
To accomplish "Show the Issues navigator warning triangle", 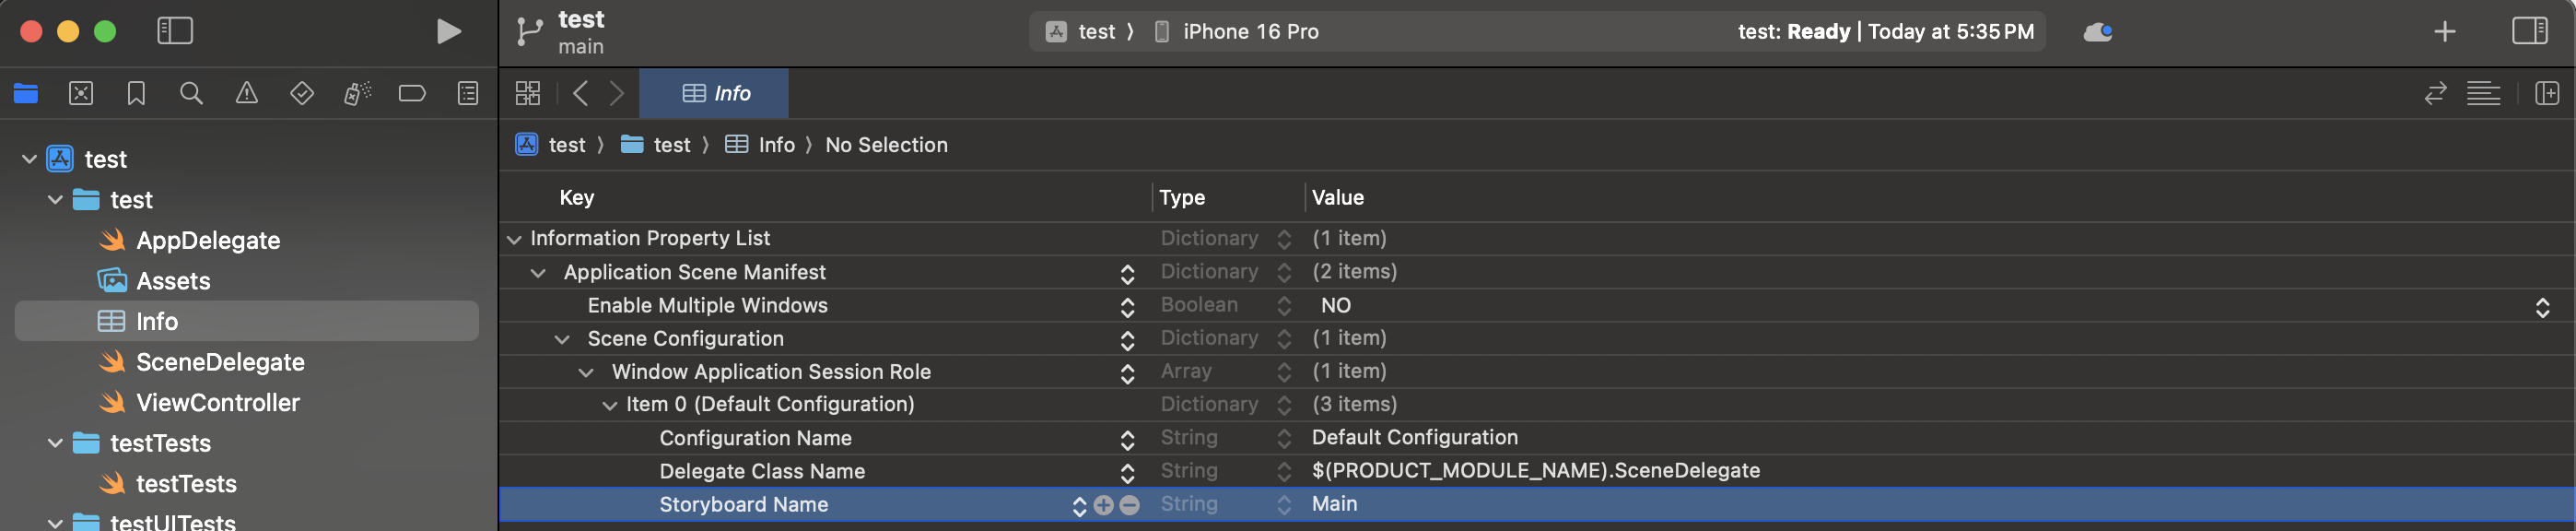I will pos(246,93).
